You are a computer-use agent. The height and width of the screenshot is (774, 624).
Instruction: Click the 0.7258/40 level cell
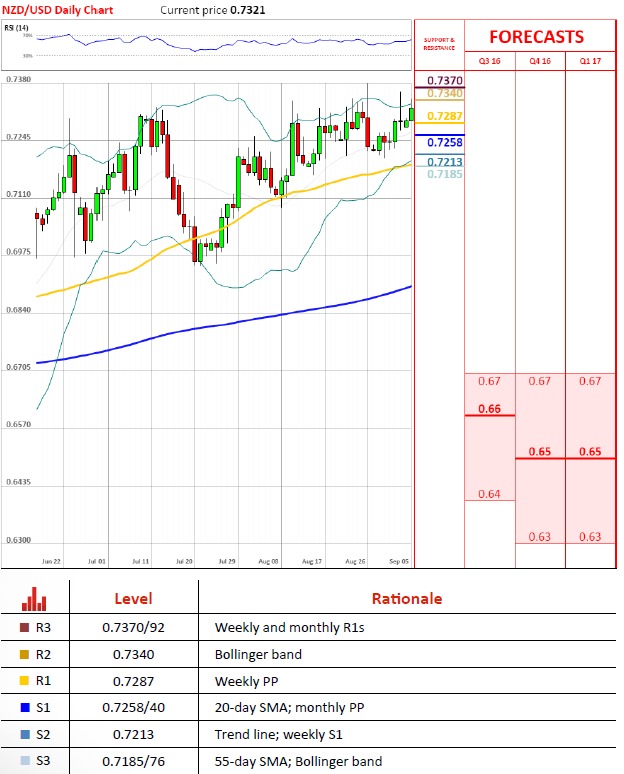tap(133, 707)
